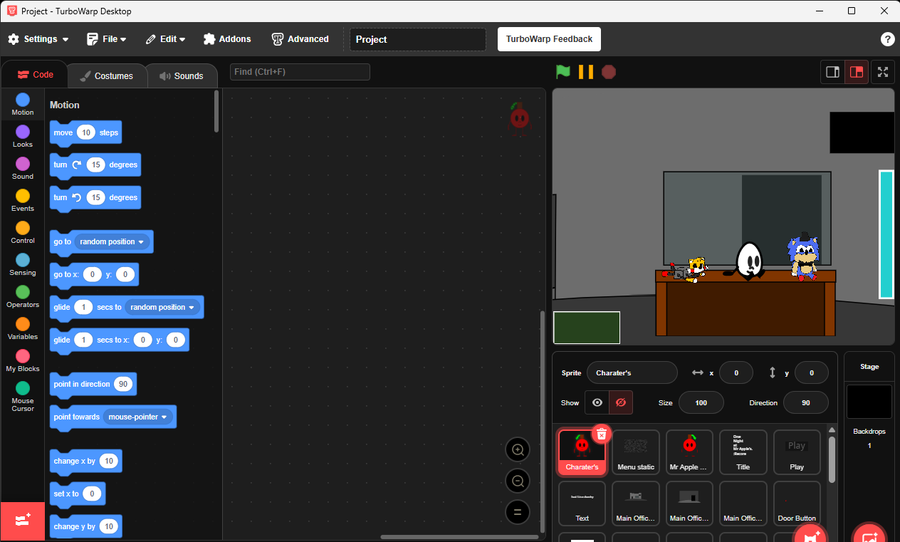Select the My Blocks category
Image resolution: width=900 pixels, height=542 pixels.
(x=22, y=362)
